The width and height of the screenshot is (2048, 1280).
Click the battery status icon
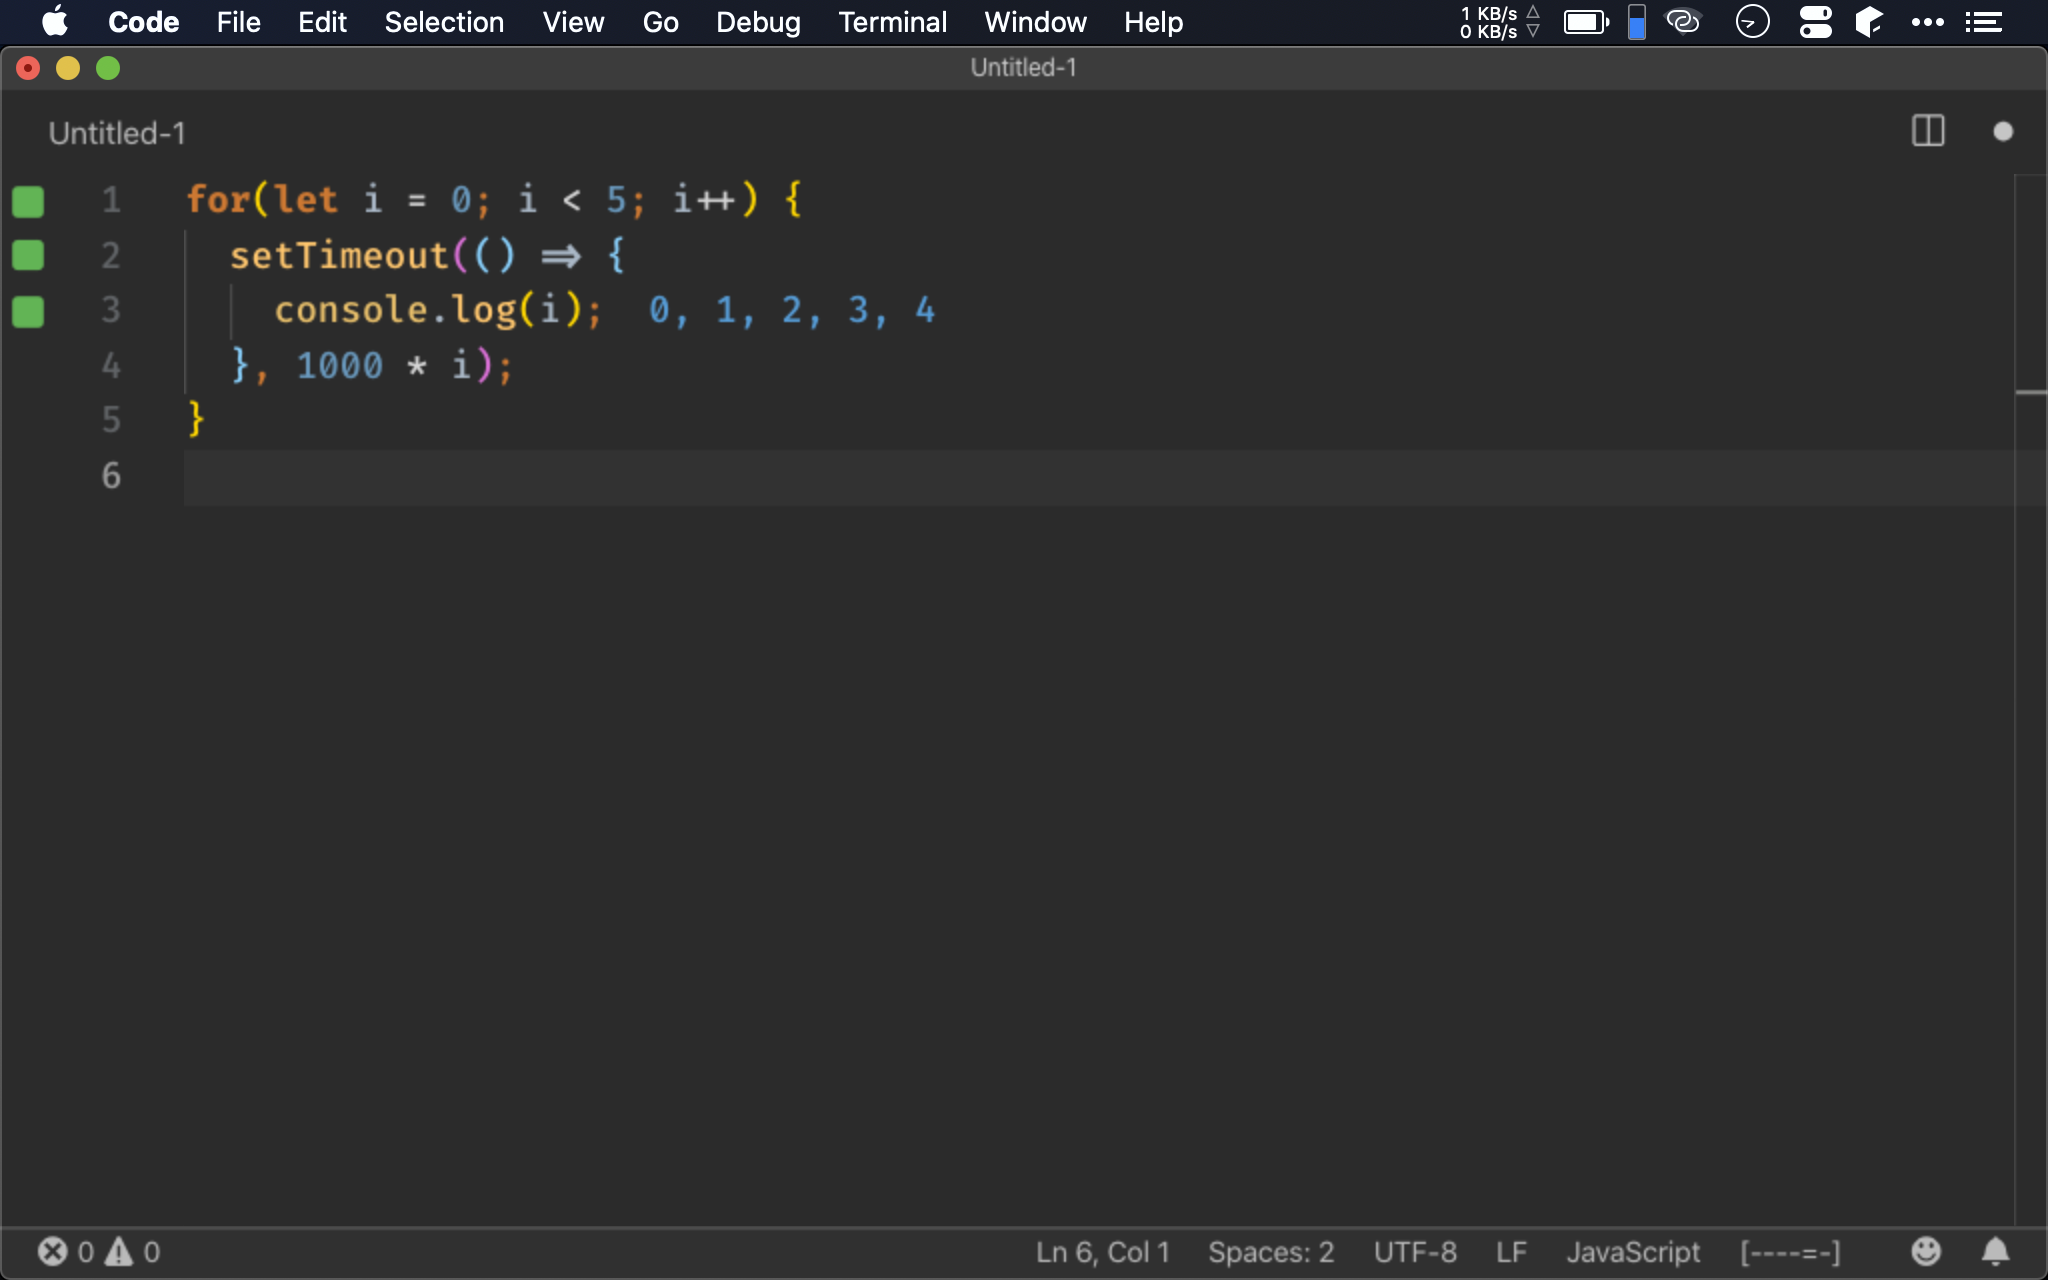pyautogui.click(x=1585, y=22)
